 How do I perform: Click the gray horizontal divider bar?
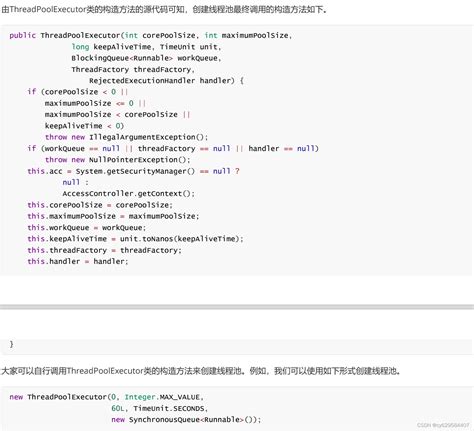tap(237, 306)
